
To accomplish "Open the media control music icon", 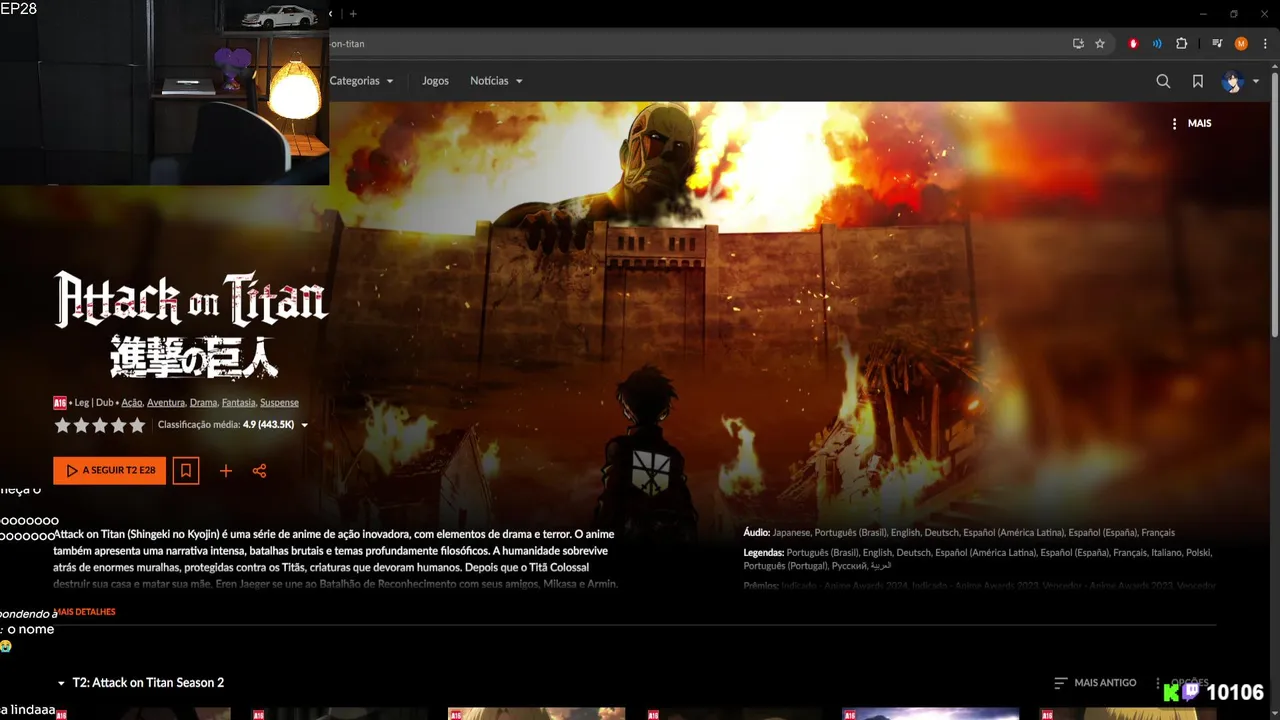I will [x=1217, y=44].
